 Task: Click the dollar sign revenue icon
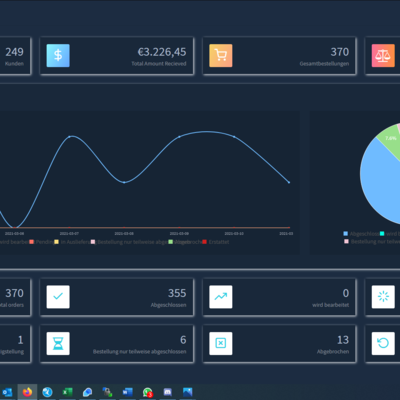click(x=58, y=55)
